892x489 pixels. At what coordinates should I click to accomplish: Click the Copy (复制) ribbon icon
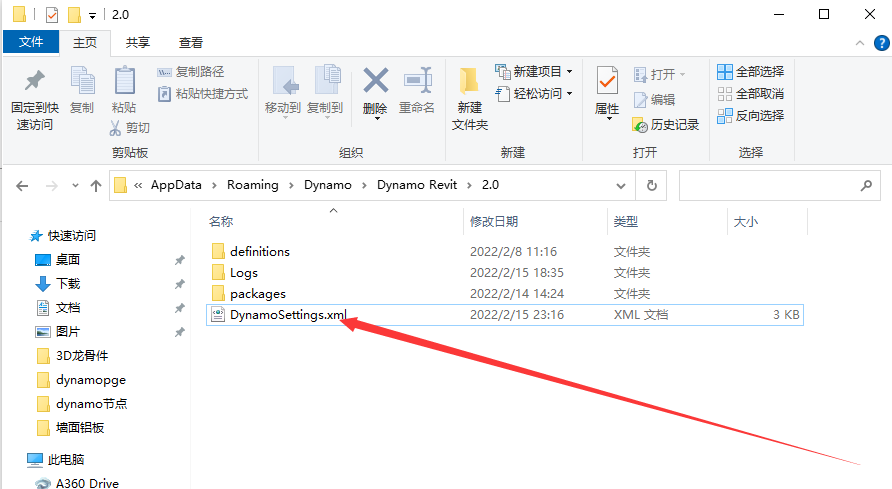click(82, 80)
